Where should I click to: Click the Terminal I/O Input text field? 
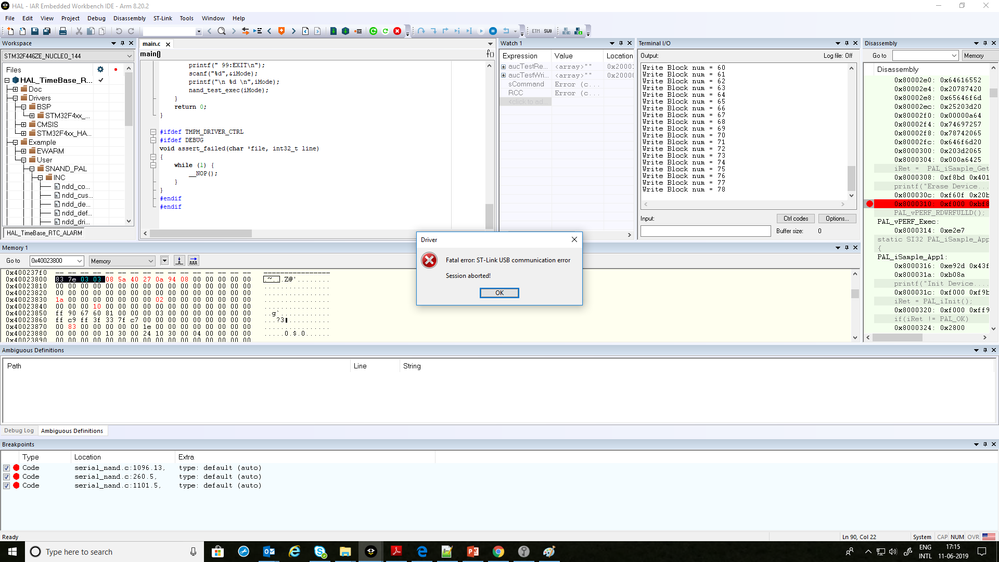point(705,231)
